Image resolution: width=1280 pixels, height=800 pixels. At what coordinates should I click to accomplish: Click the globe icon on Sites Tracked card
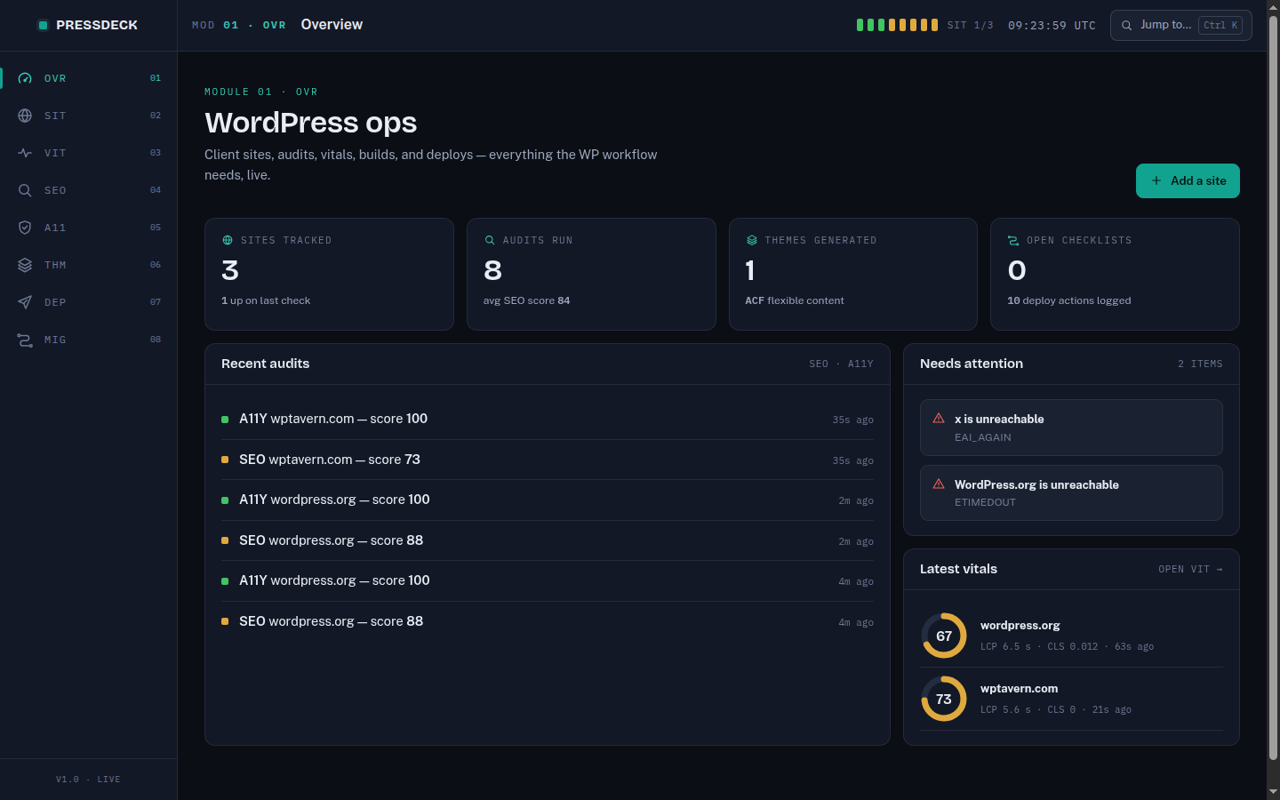[x=227, y=240]
